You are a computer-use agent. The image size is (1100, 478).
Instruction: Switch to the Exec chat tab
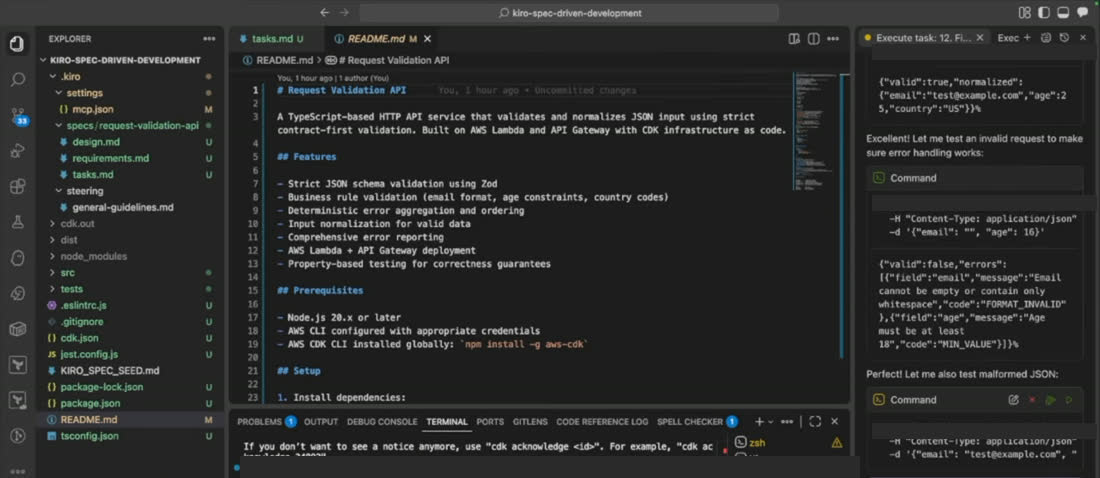click(1007, 38)
